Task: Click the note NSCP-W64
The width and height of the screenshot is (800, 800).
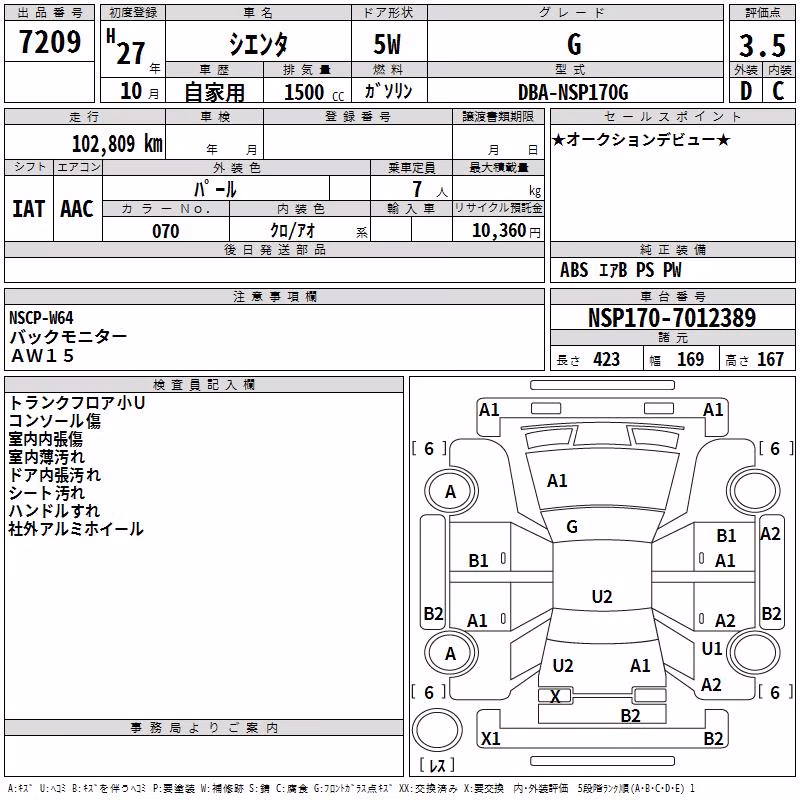Action: [x=41, y=318]
